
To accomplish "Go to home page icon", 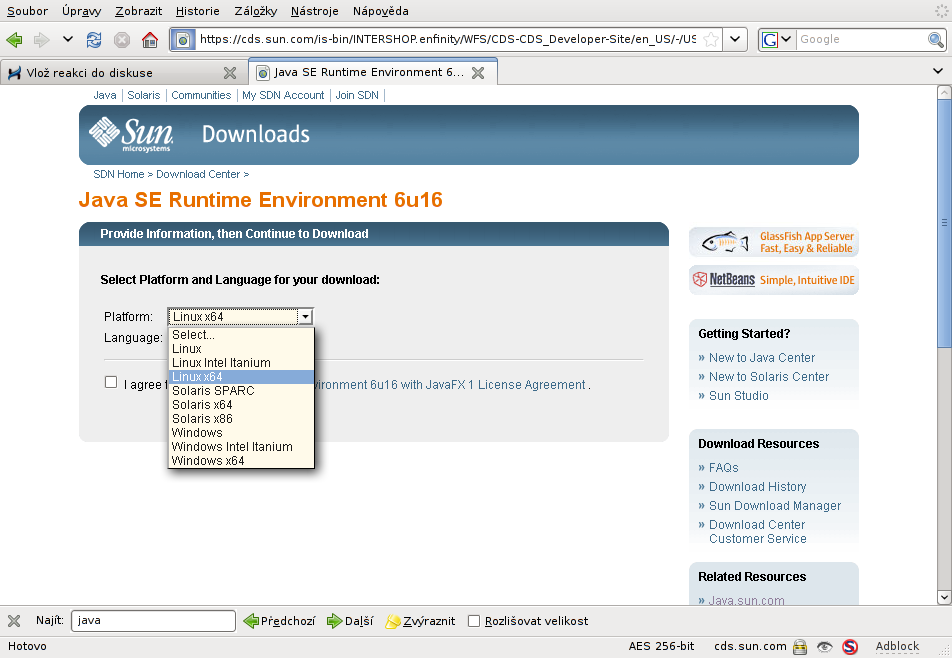I will 149,40.
